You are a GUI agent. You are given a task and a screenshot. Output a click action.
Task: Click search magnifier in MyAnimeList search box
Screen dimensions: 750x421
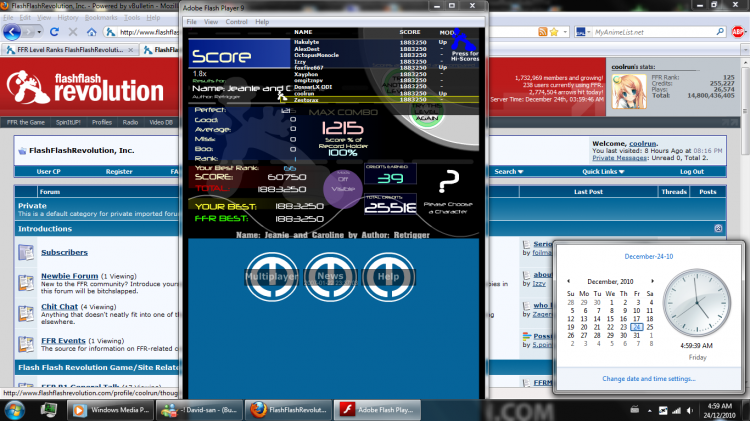(x=720, y=32)
